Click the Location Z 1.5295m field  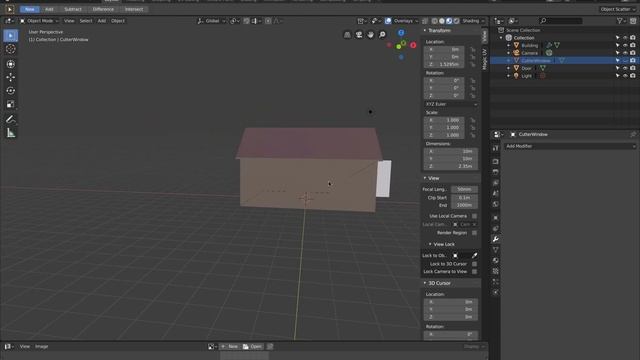click(x=444, y=64)
